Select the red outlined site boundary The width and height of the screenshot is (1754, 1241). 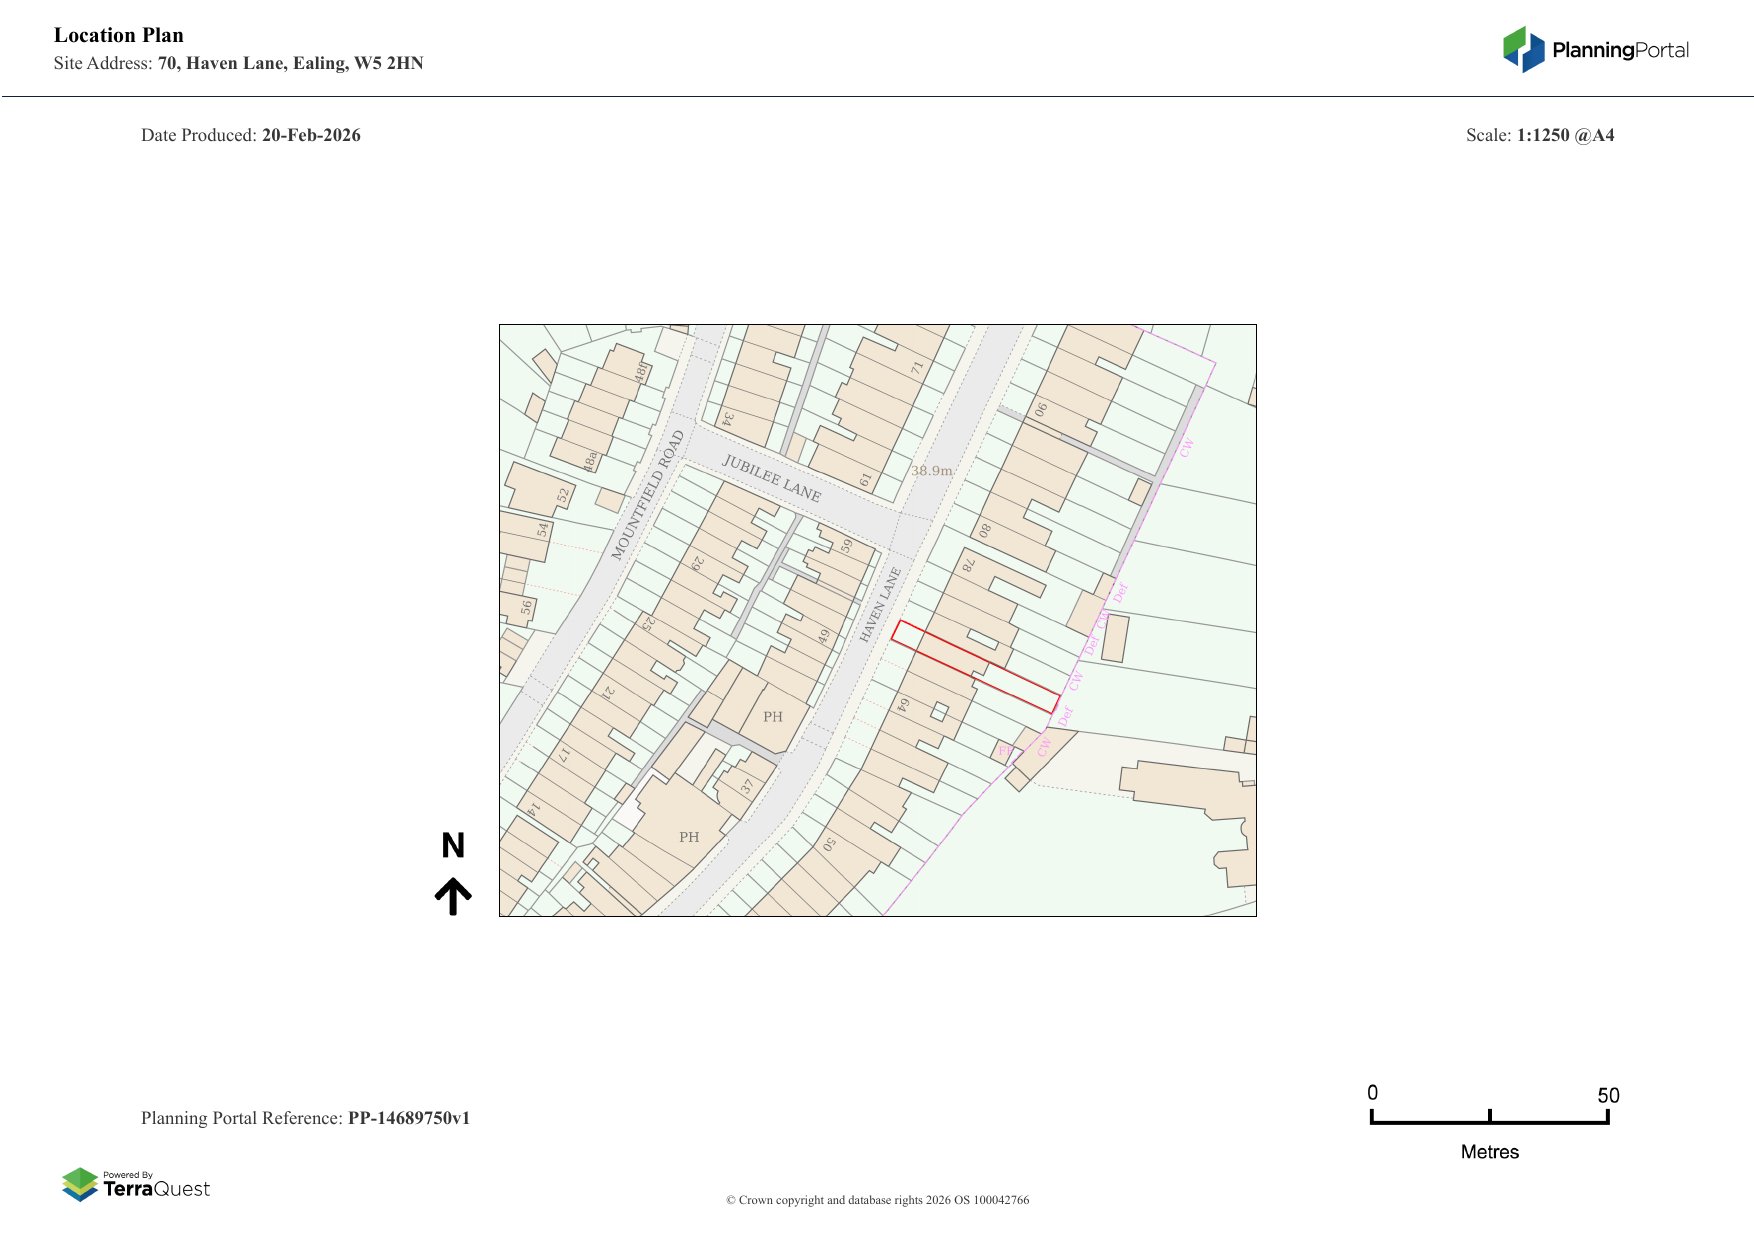(x=975, y=667)
